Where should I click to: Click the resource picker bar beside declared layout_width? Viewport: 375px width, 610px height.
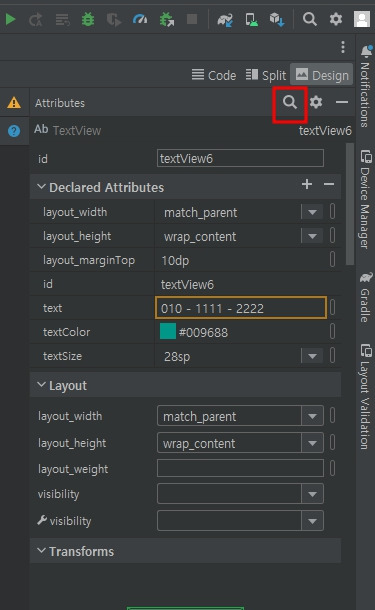(x=333, y=212)
